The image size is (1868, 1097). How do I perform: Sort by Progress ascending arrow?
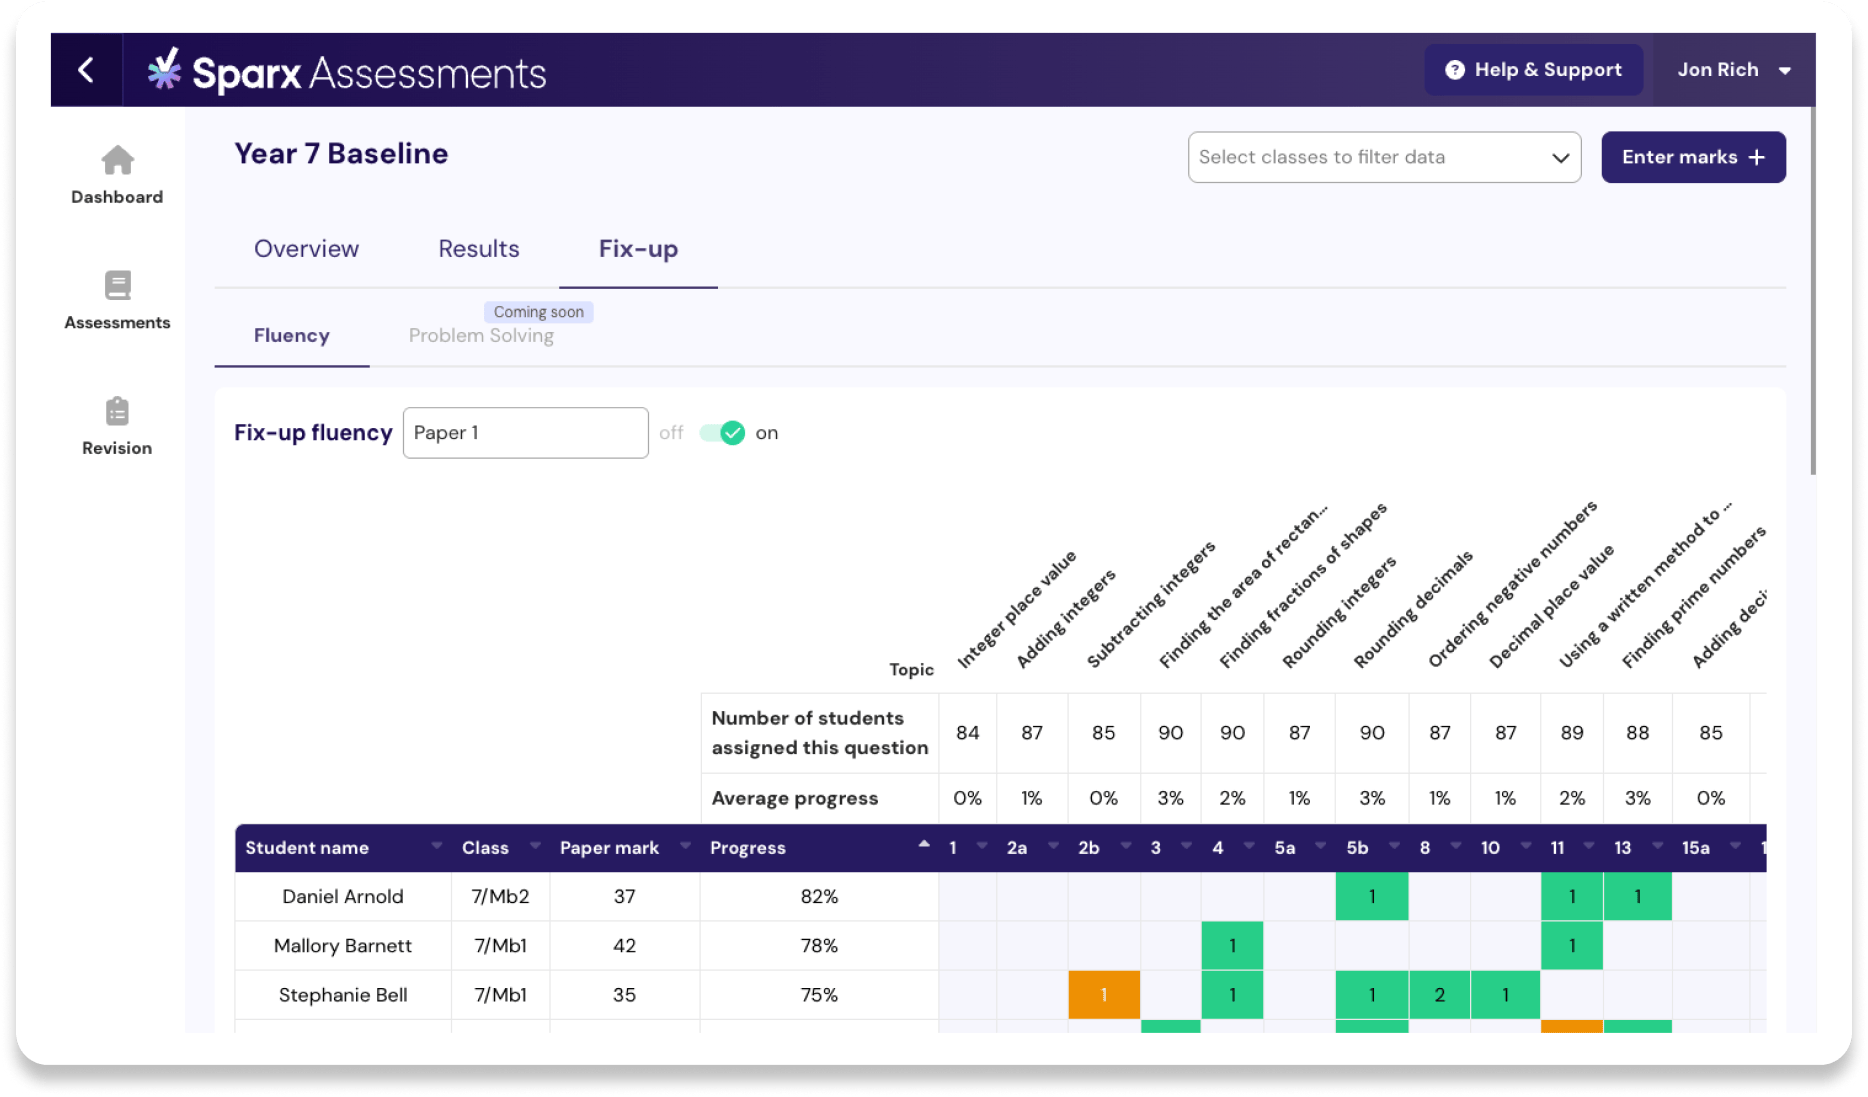923,845
